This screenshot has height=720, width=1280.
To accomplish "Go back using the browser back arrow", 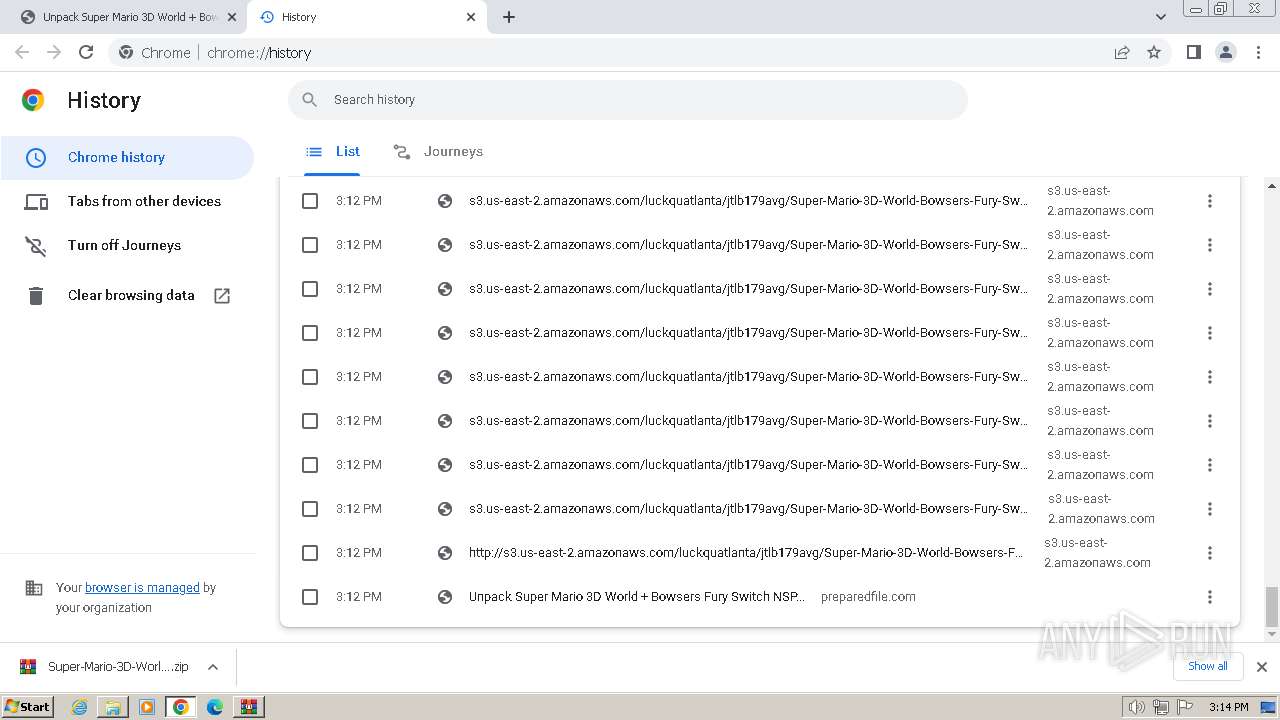I will pos(22,52).
